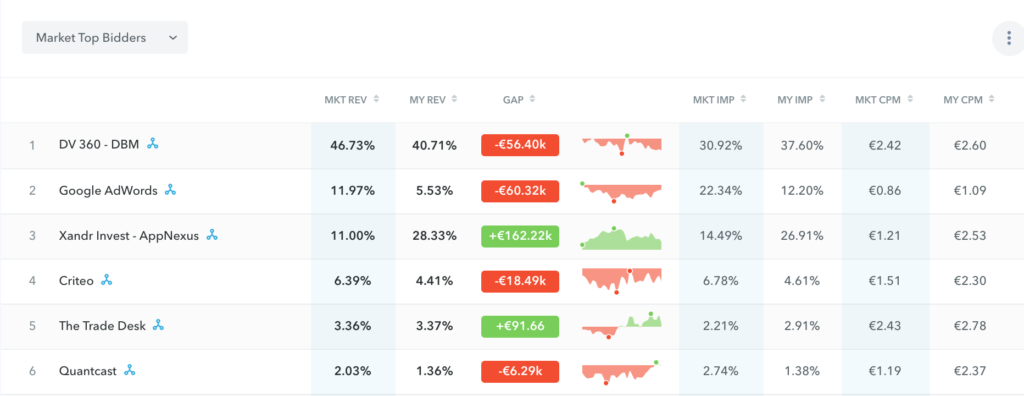Click the green +€162.22k gap badge

click(x=520, y=235)
